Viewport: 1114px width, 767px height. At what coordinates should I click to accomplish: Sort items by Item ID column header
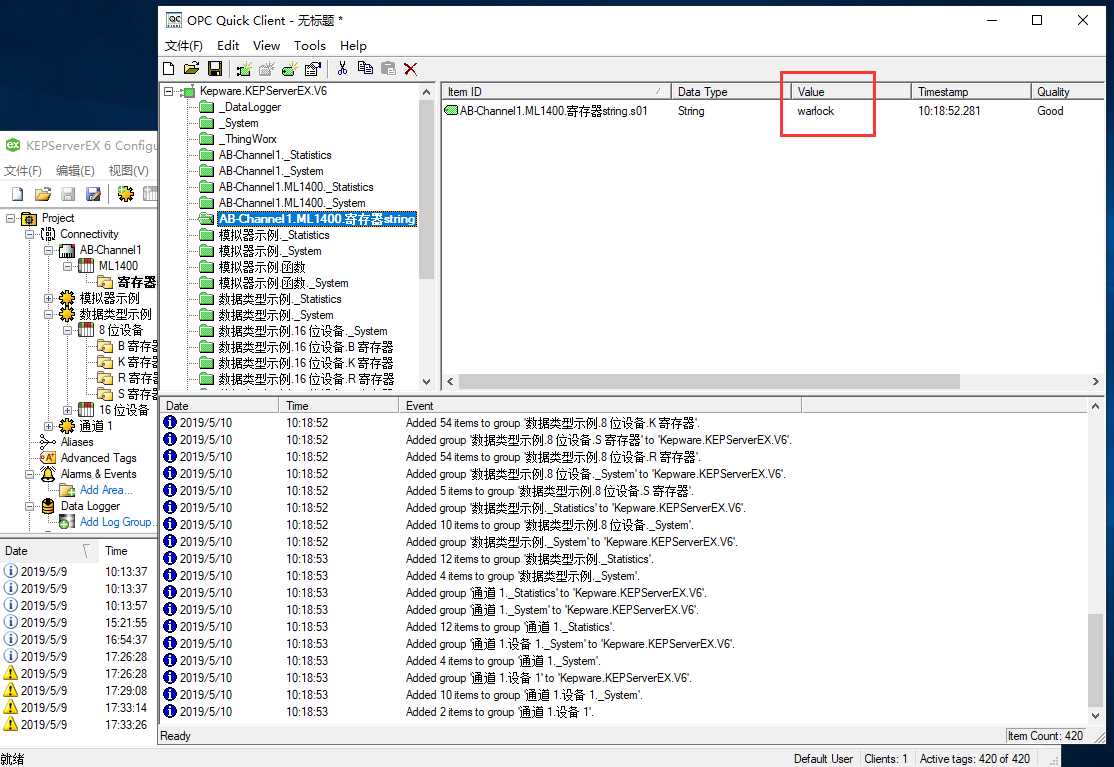(x=556, y=92)
